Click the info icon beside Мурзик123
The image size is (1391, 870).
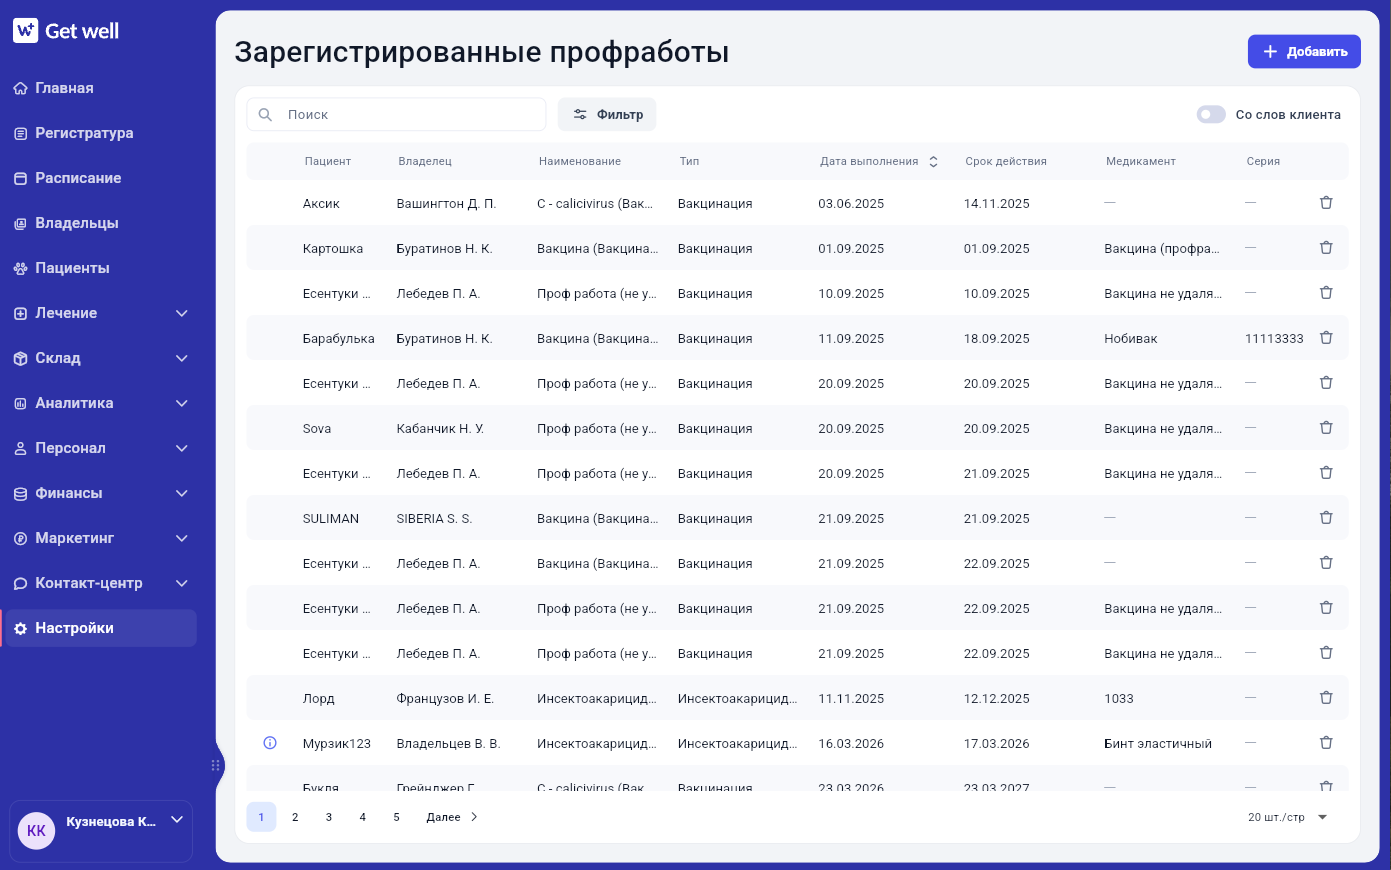tap(270, 742)
